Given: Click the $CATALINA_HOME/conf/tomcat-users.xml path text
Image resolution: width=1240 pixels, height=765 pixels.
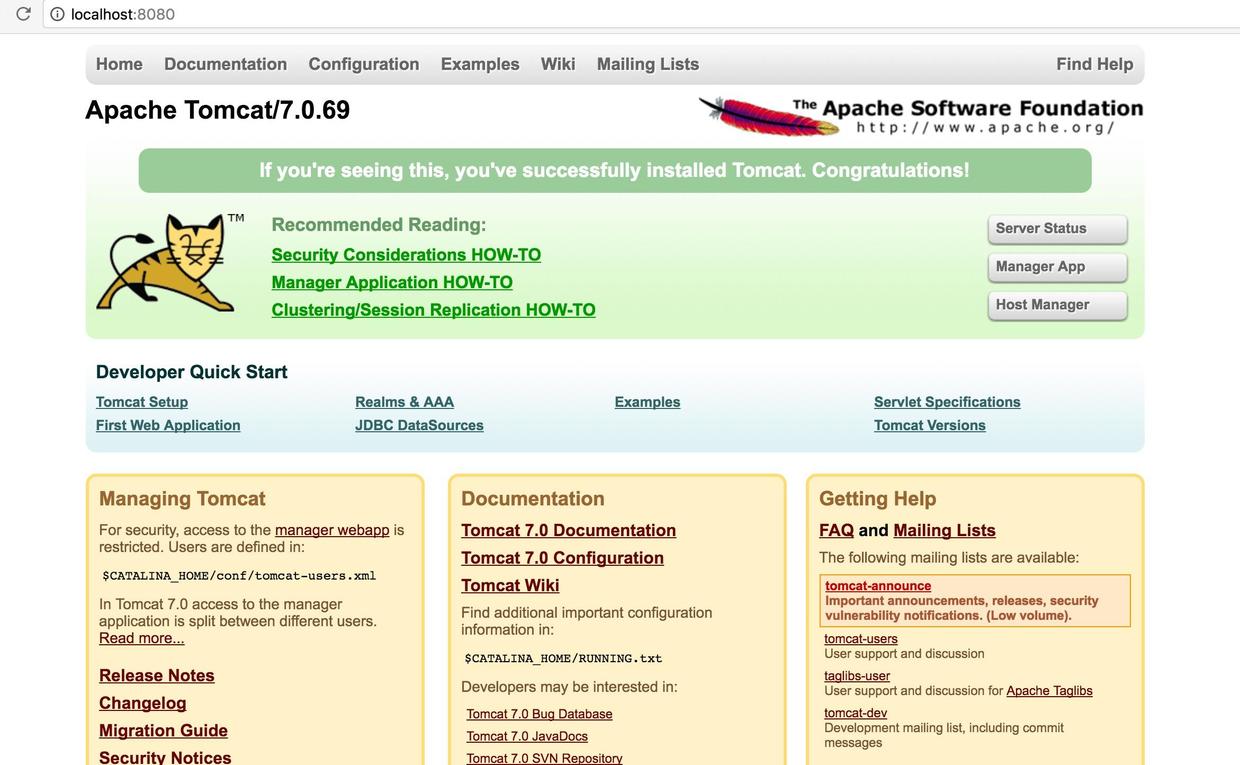Looking at the screenshot, I should click(239, 576).
